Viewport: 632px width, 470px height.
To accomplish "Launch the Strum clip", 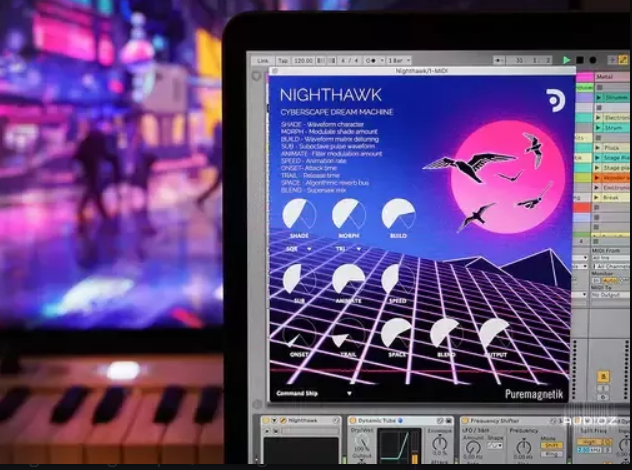I will [x=599, y=128].
